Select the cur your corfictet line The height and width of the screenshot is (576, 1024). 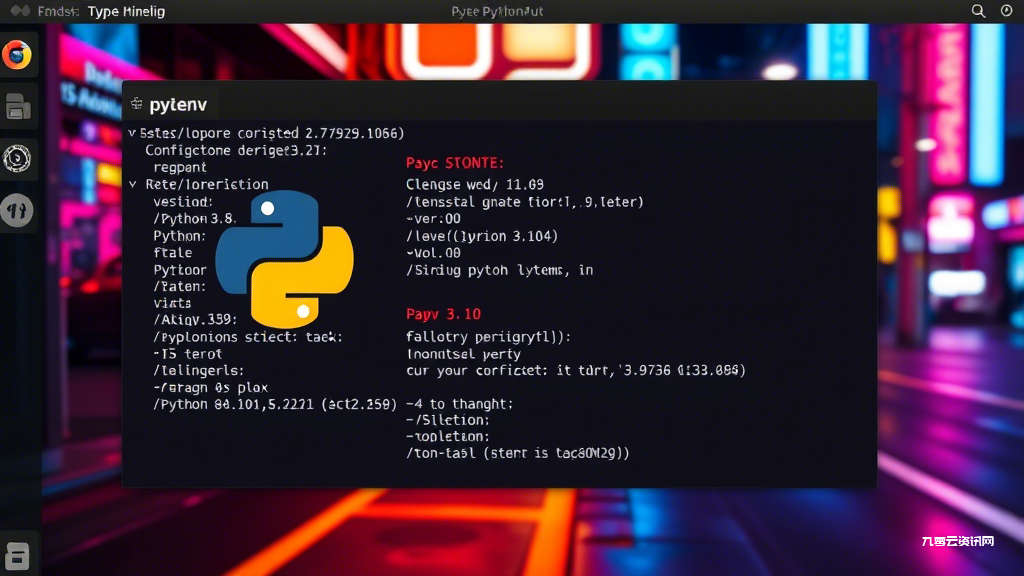[575, 370]
